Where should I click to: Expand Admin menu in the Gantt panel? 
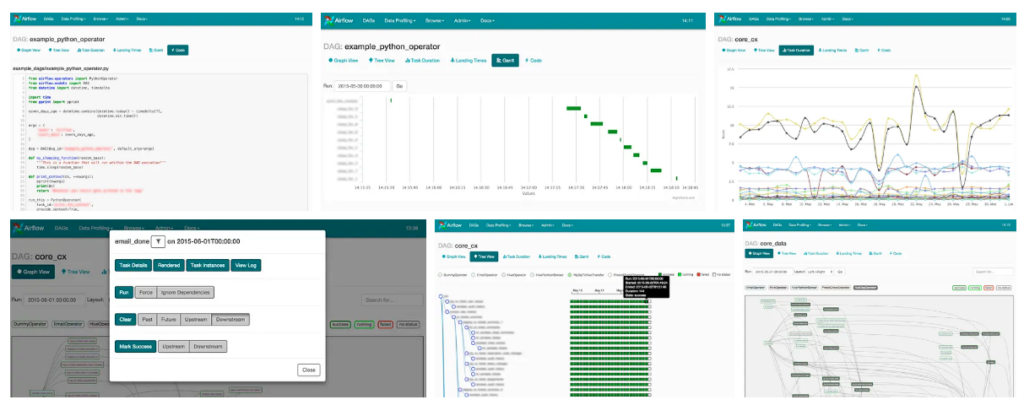(463, 20)
